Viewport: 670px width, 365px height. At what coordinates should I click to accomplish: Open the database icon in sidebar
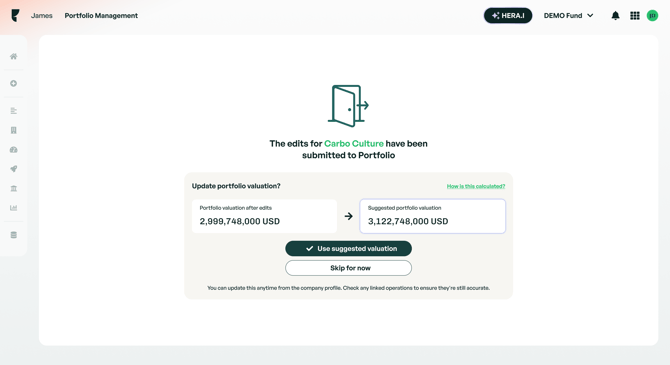[x=14, y=235]
